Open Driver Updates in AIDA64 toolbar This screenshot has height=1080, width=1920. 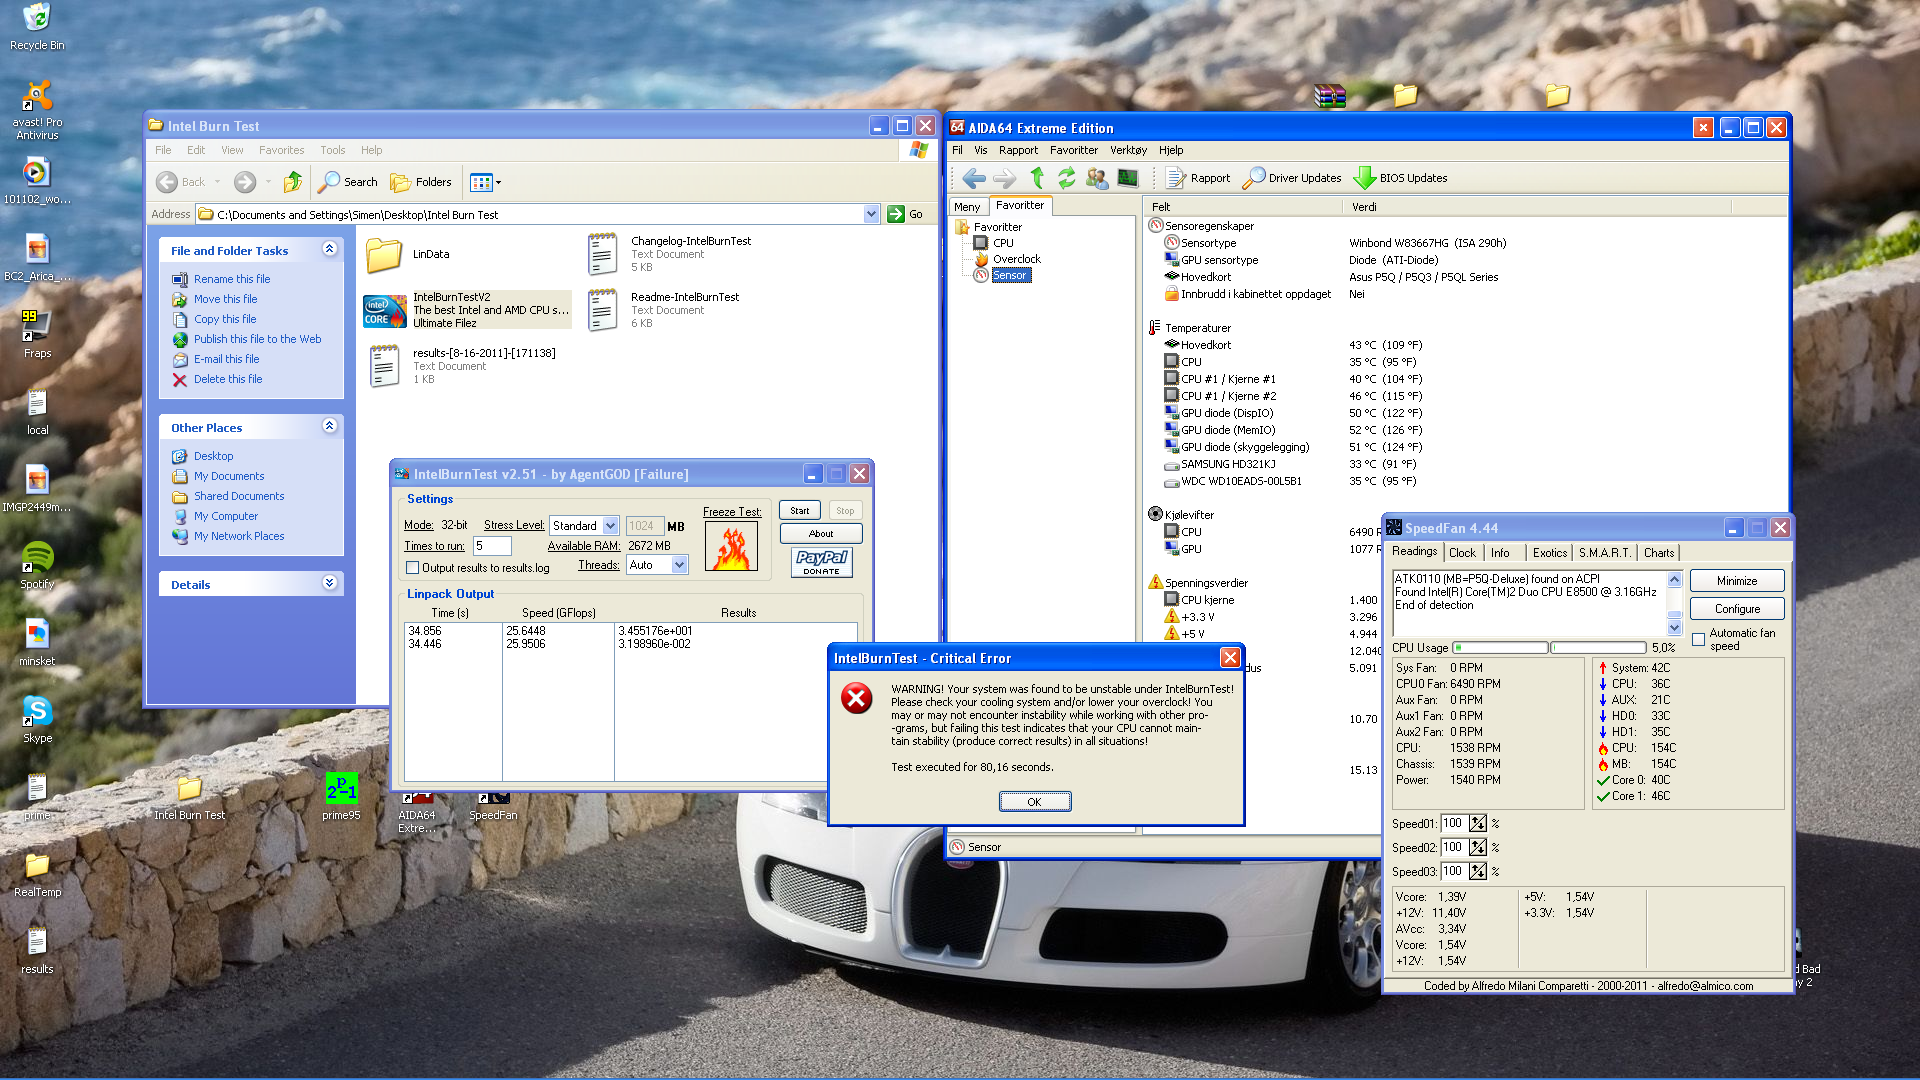tap(1292, 178)
